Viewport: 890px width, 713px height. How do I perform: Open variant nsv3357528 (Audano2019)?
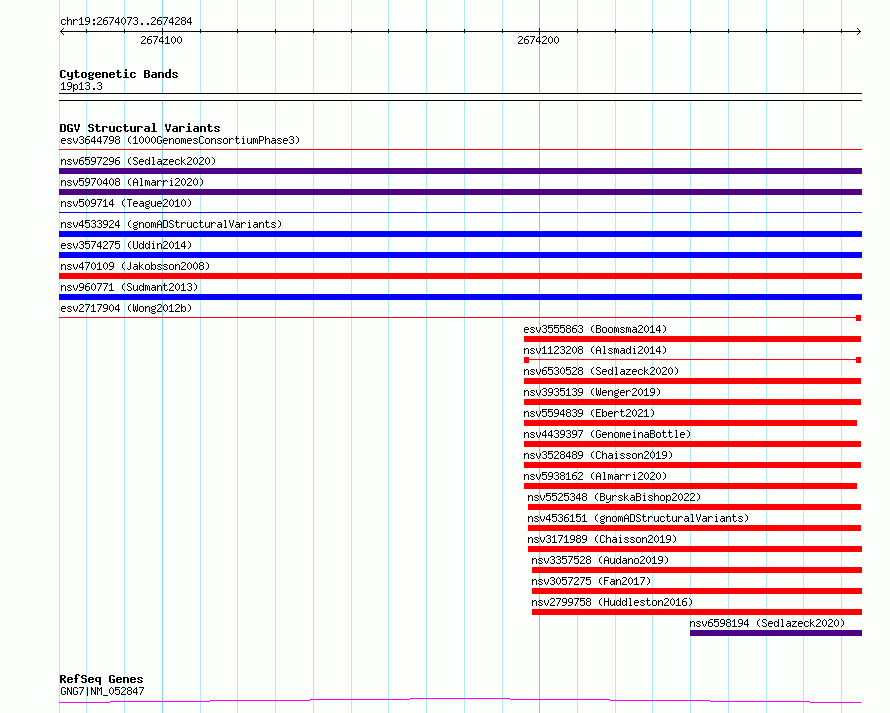tap(600, 560)
